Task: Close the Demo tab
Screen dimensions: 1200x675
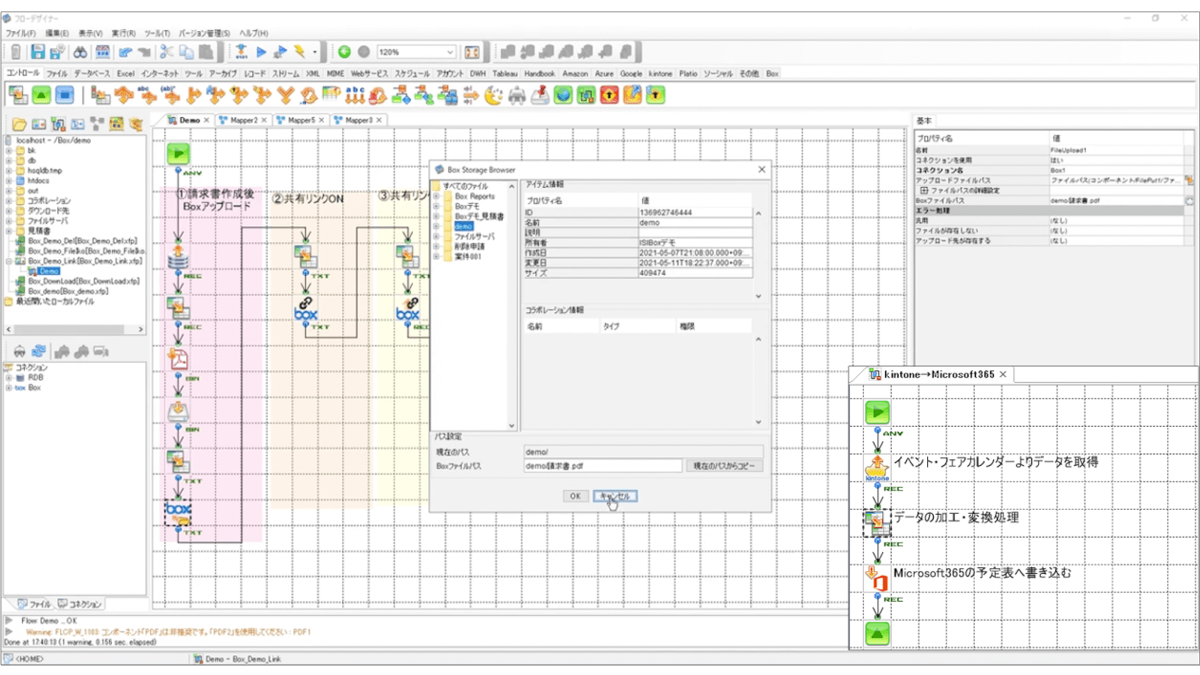Action: 207,120
